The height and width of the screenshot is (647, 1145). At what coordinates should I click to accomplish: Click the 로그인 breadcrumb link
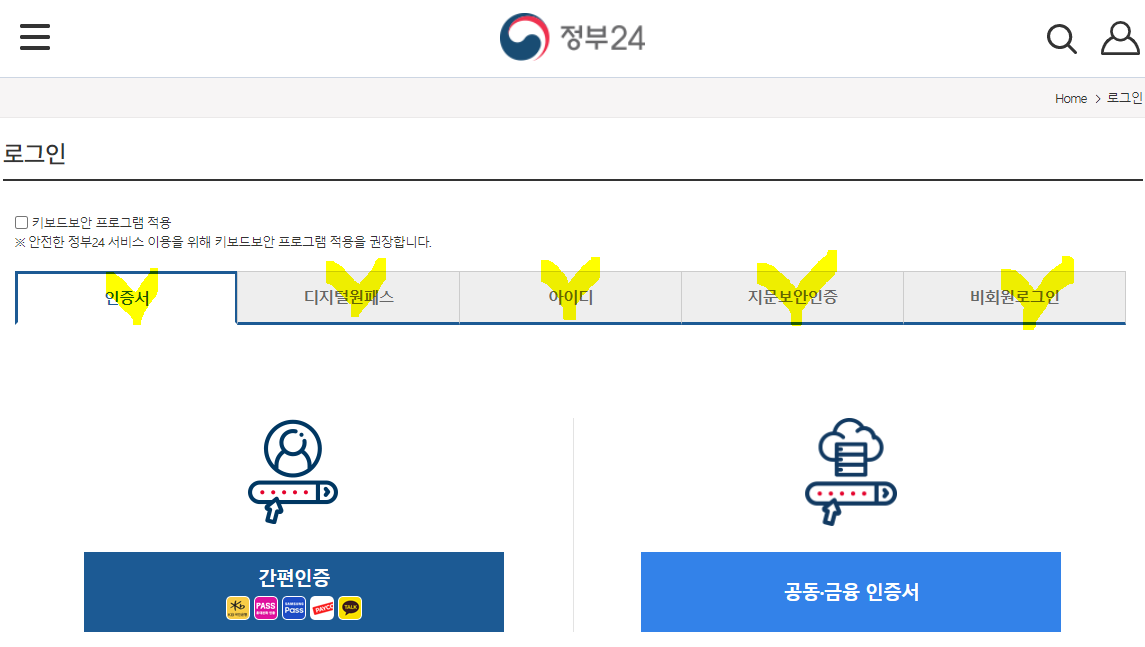[1125, 98]
